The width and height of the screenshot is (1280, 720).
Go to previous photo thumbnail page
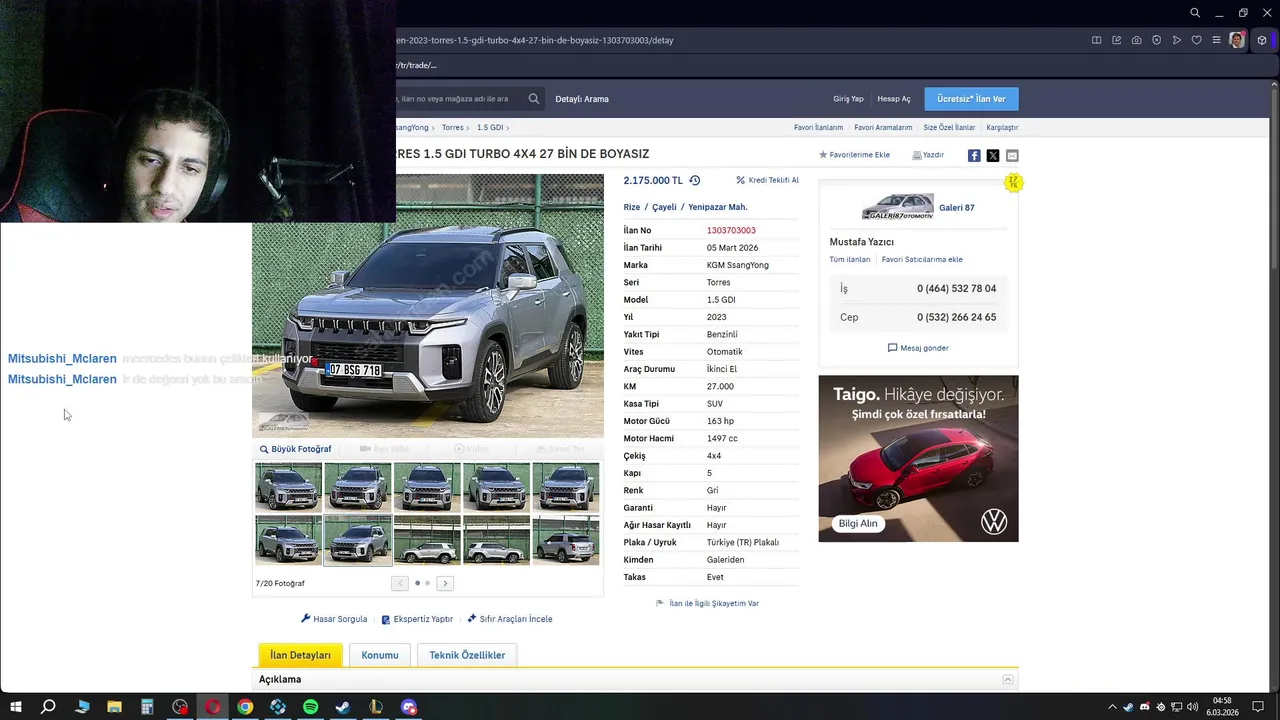pos(400,583)
